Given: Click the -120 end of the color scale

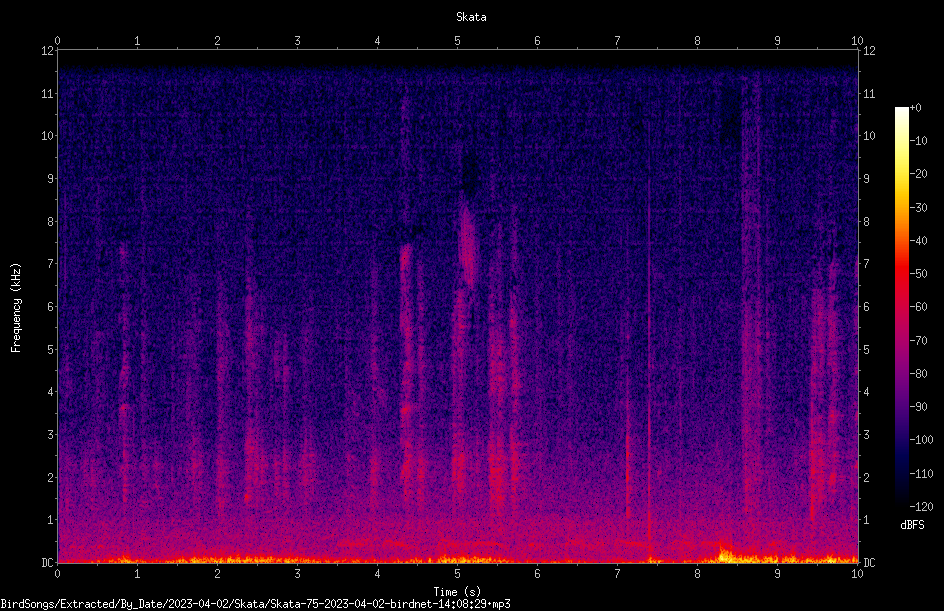Looking at the screenshot, I should [x=921, y=506].
